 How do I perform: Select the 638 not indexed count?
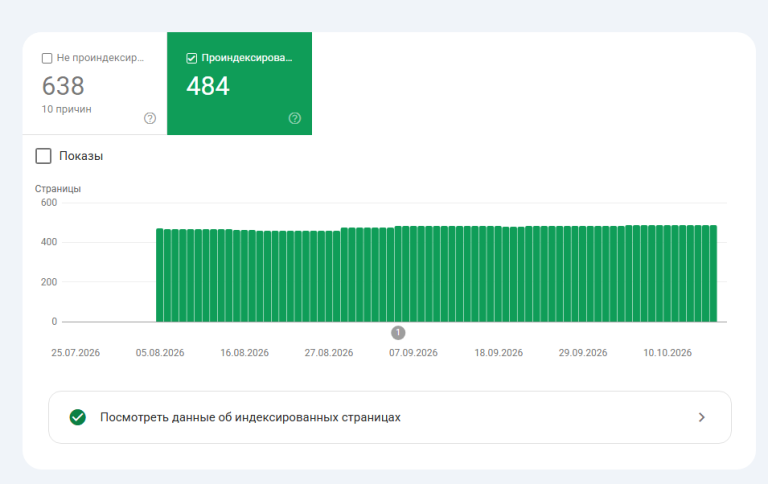point(63,86)
